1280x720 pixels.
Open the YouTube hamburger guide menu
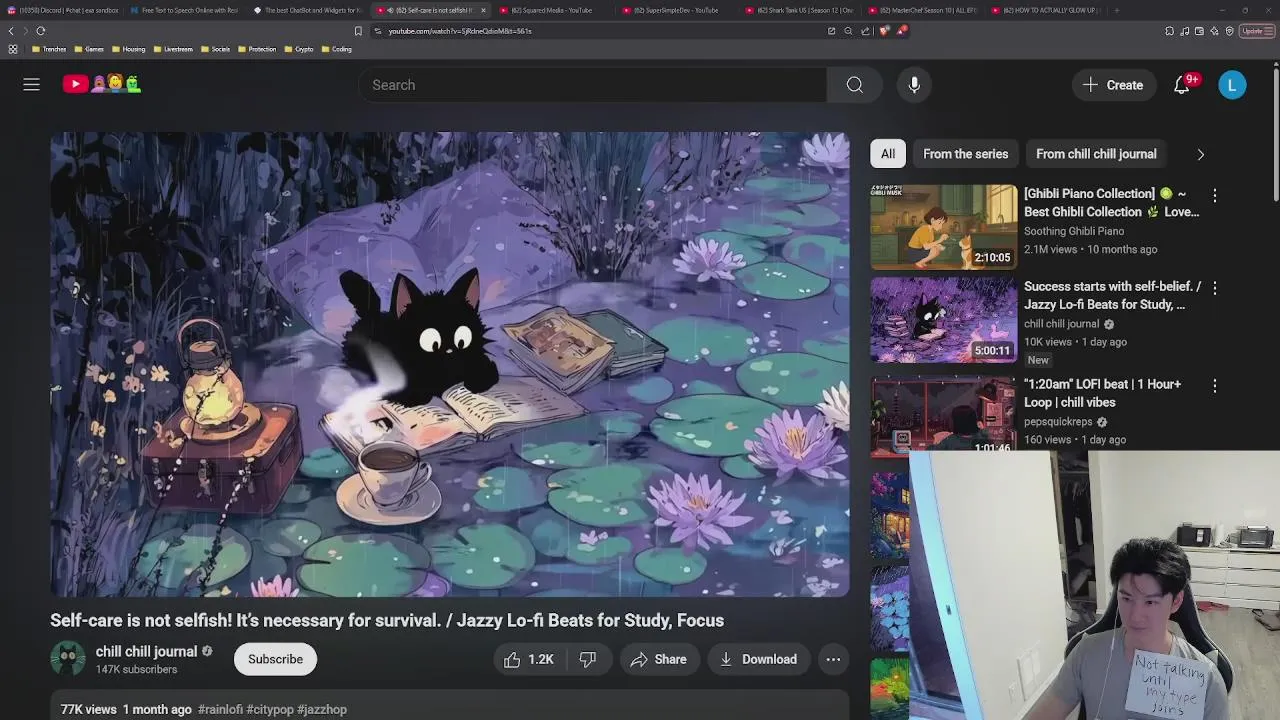pos(32,85)
